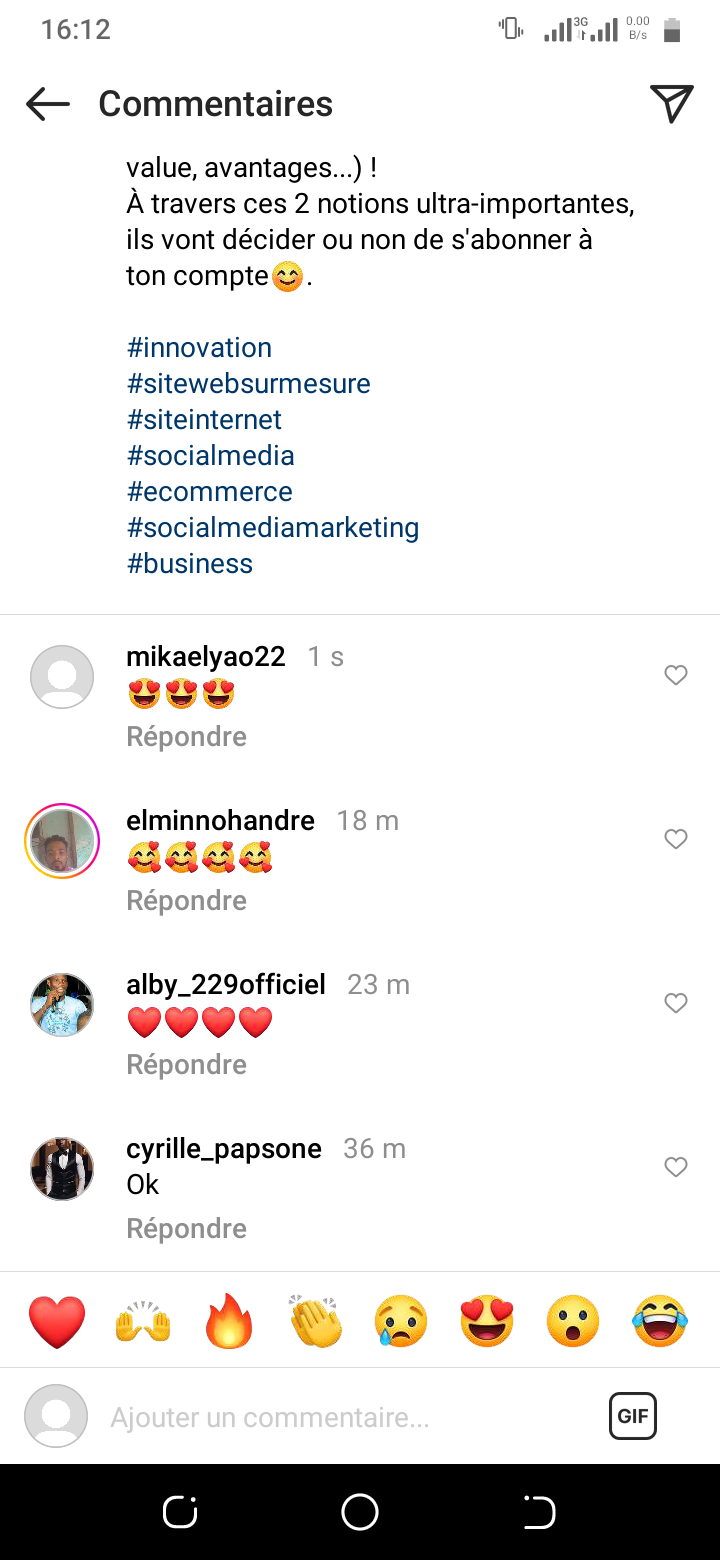Like cyrille_papsone's comment
Image resolution: width=720 pixels, height=1560 pixels.
[676, 1167]
